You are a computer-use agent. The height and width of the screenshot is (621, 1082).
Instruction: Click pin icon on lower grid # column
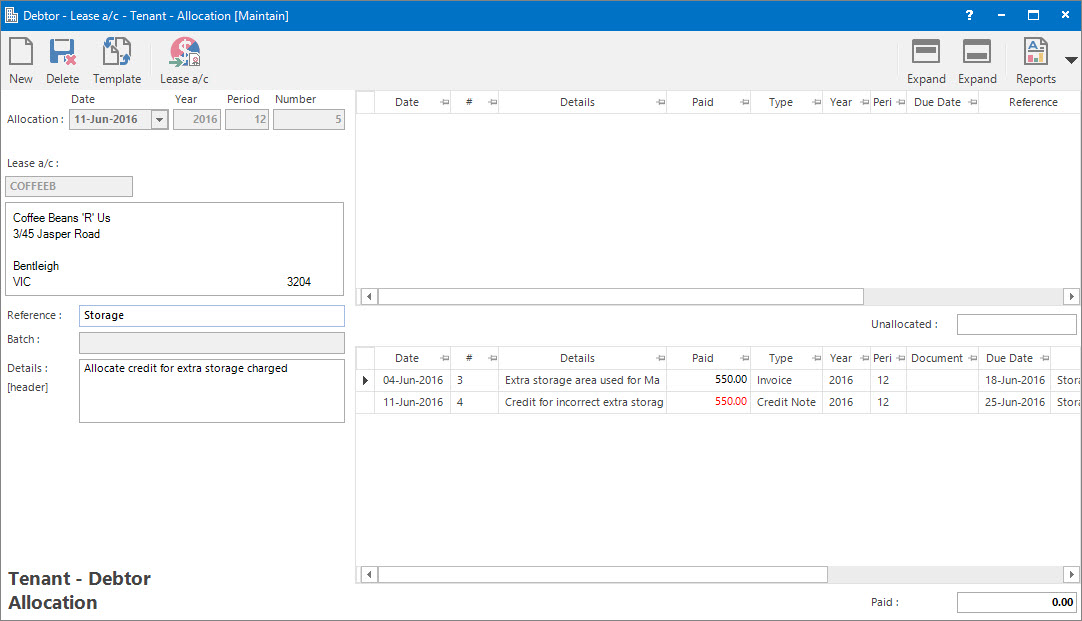[x=493, y=358]
